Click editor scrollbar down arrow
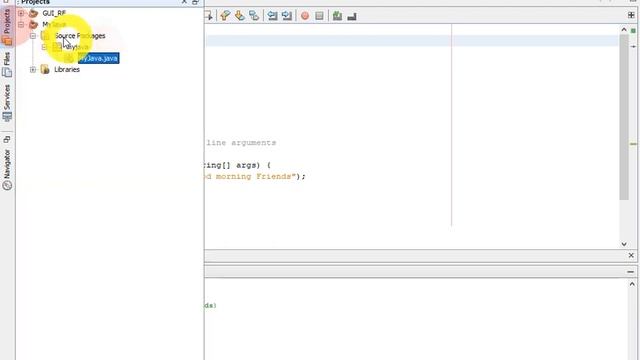The width and height of the screenshot is (640, 360). (x=624, y=244)
